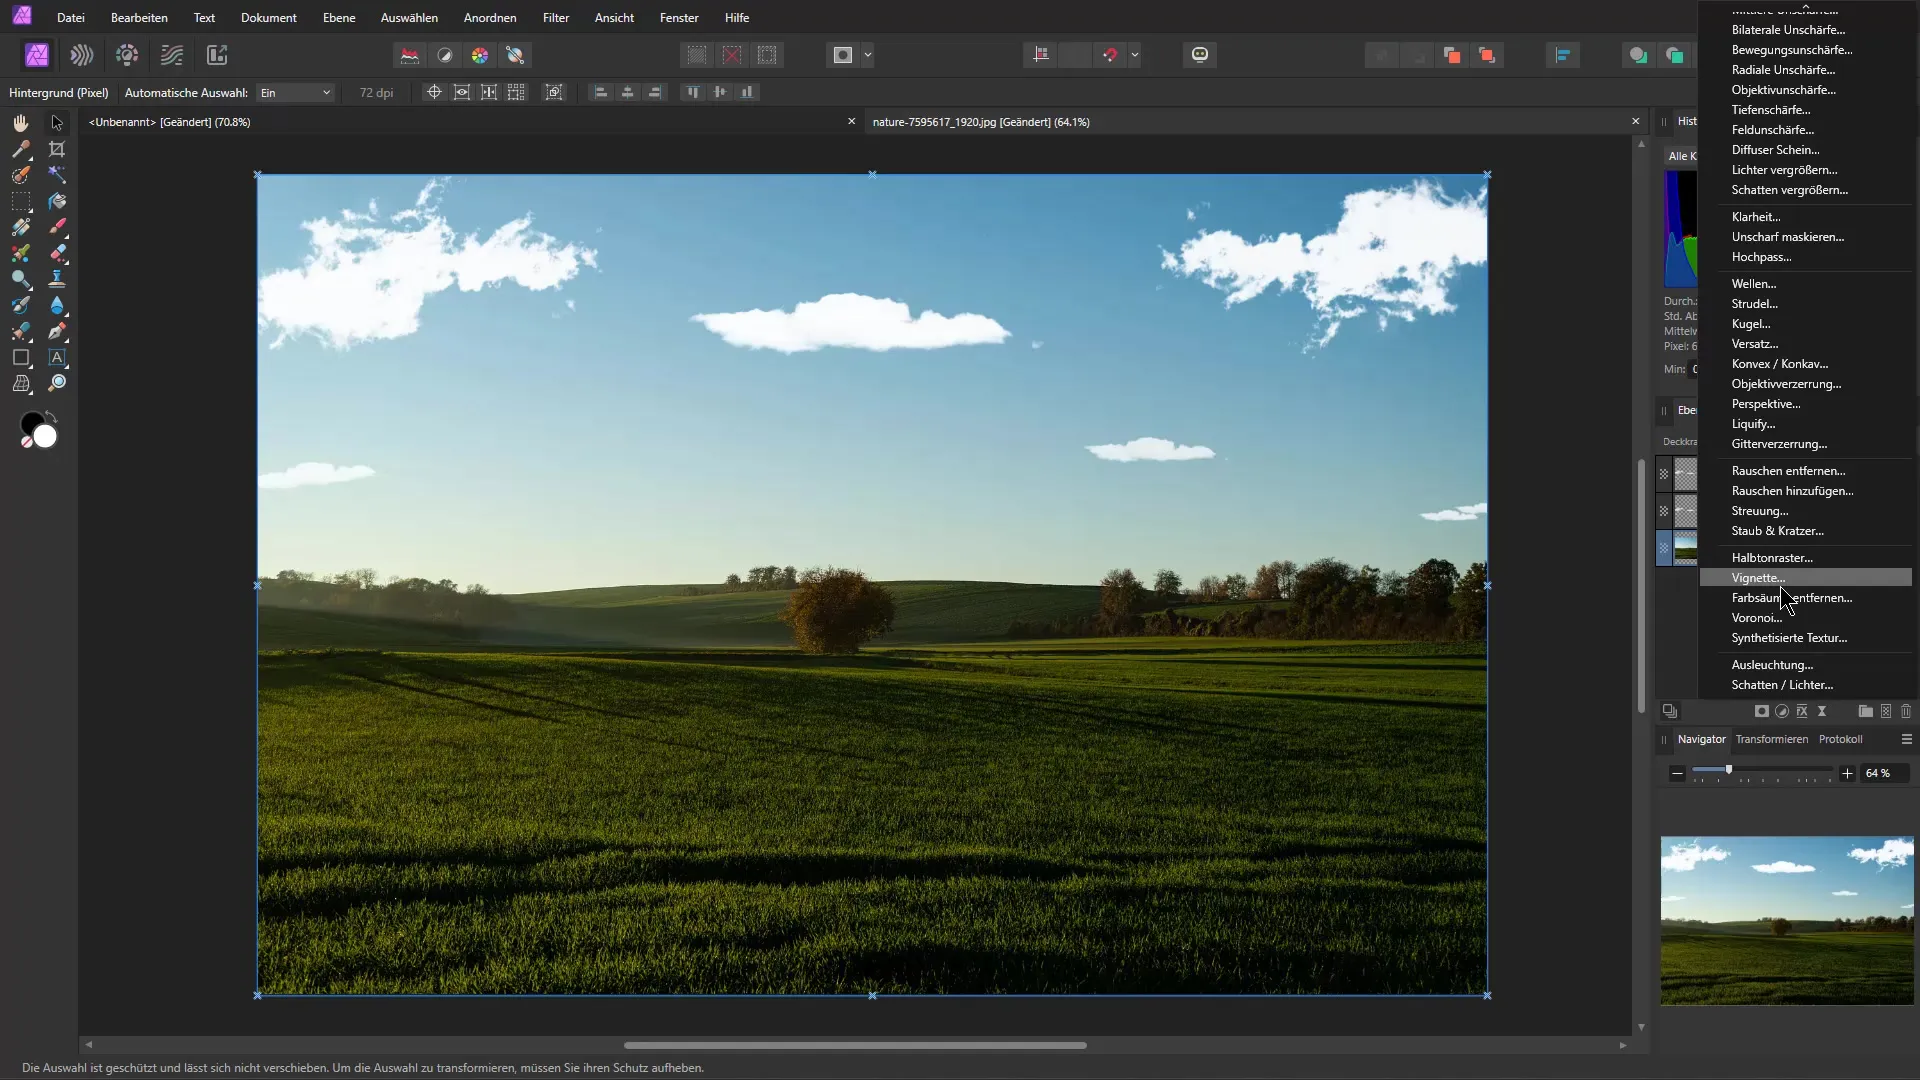Screen dimensions: 1920x1080
Task: Toggle Quick Mask in toolbar
Action: pyautogui.click(x=843, y=55)
